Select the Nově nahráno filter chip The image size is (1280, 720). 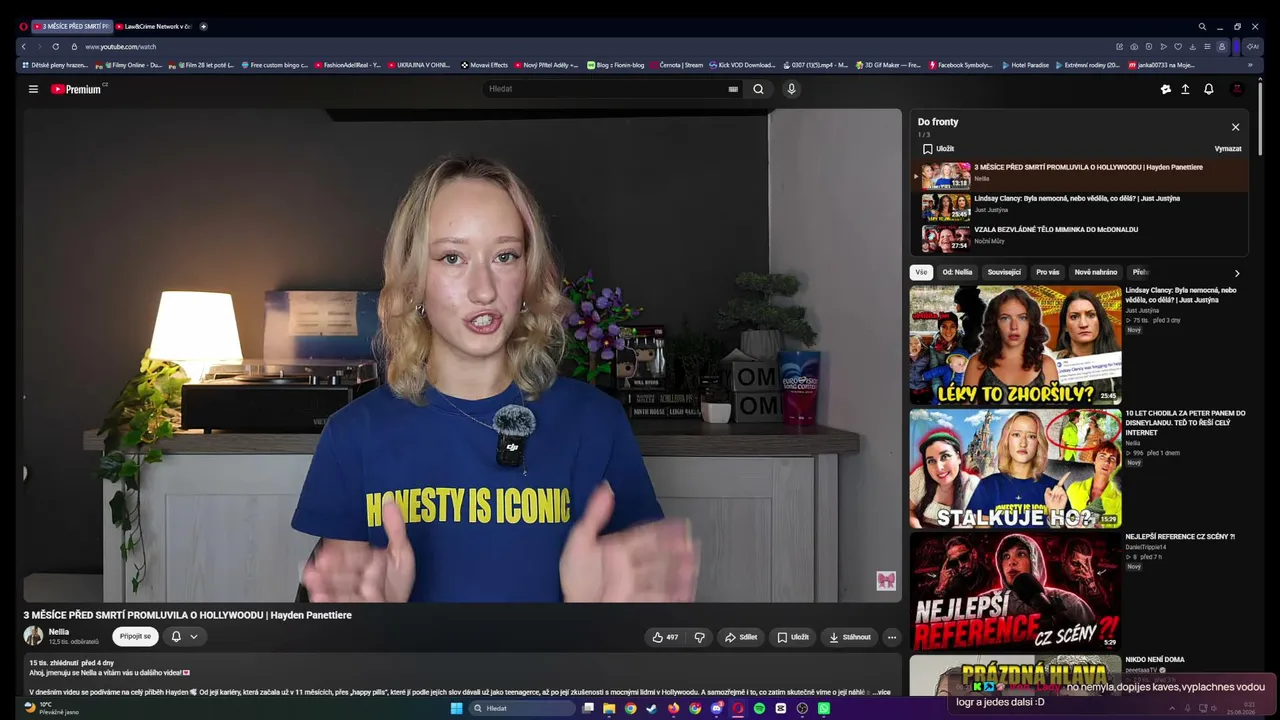[x=1096, y=272]
